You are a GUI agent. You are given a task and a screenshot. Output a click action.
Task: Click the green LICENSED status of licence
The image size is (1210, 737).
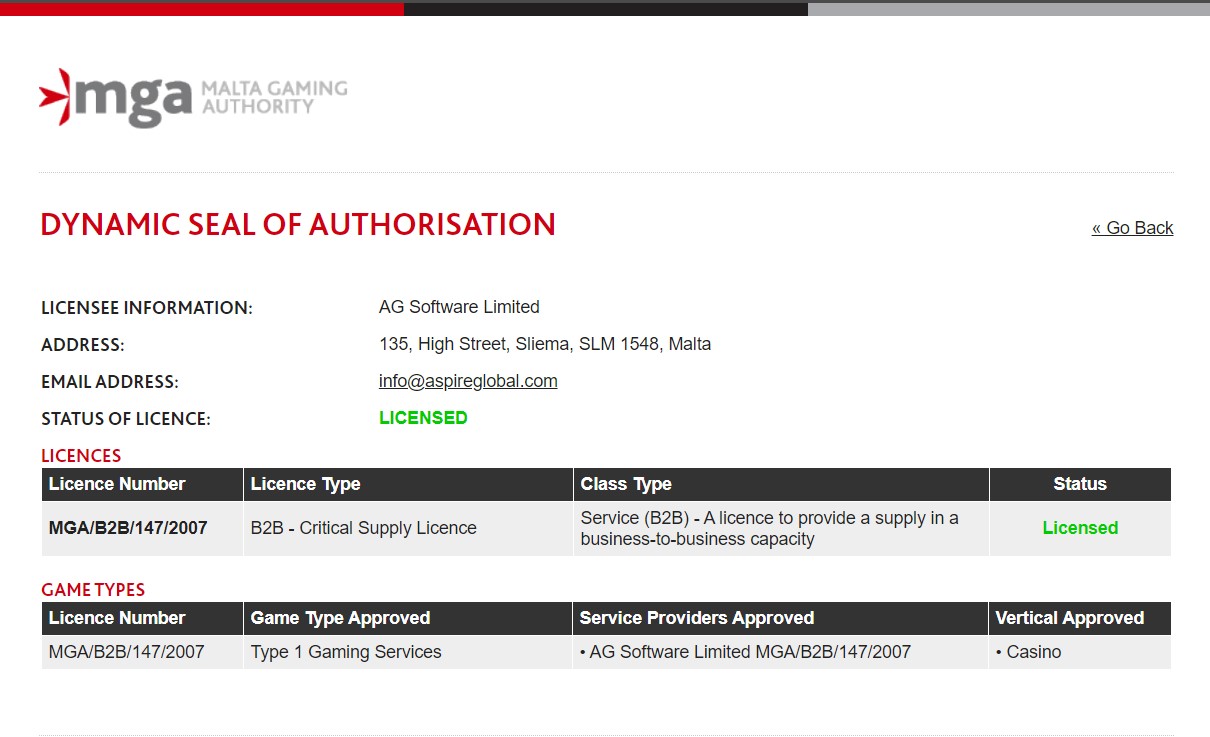tap(423, 418)
